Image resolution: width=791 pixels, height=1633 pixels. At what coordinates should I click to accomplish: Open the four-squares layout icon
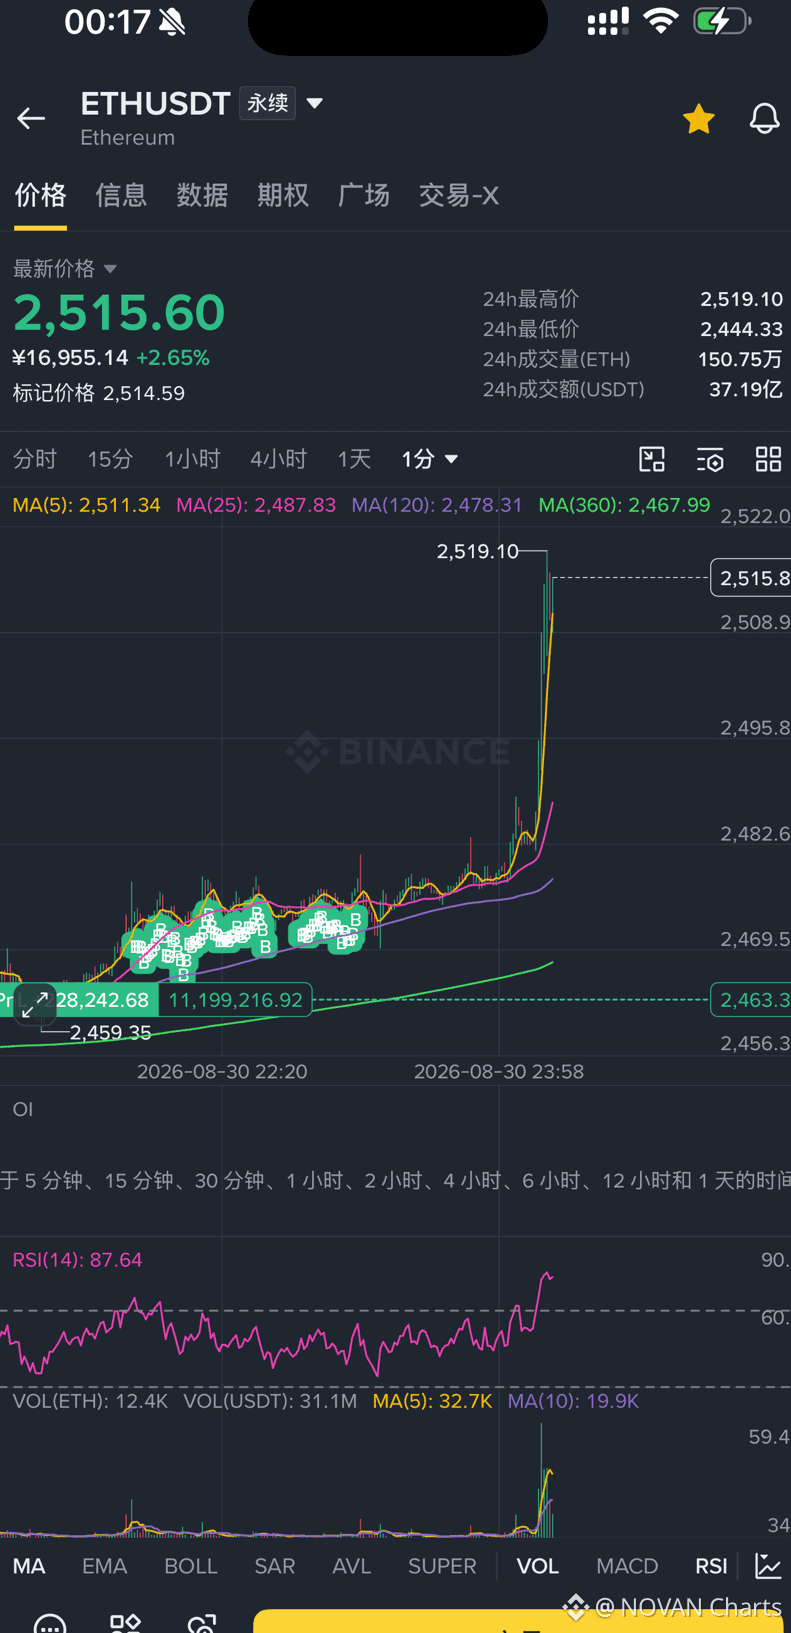(x=768, y=459)
